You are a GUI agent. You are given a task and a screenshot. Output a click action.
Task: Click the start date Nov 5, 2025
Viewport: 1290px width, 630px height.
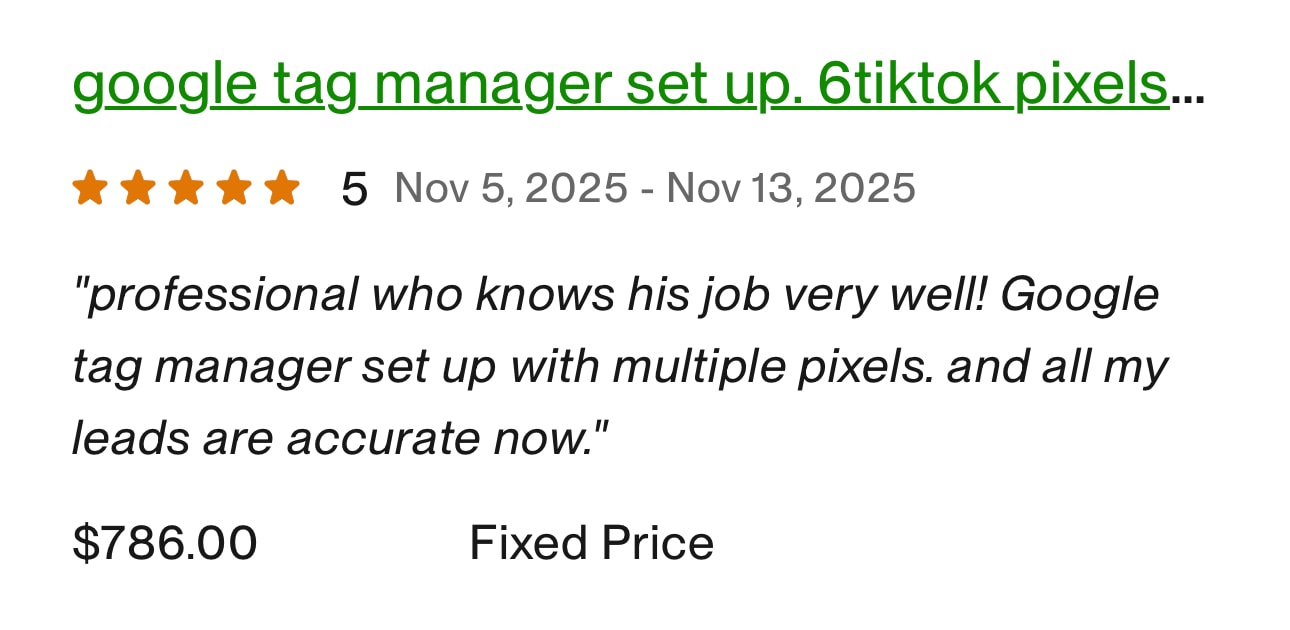(x=511, y=188)
